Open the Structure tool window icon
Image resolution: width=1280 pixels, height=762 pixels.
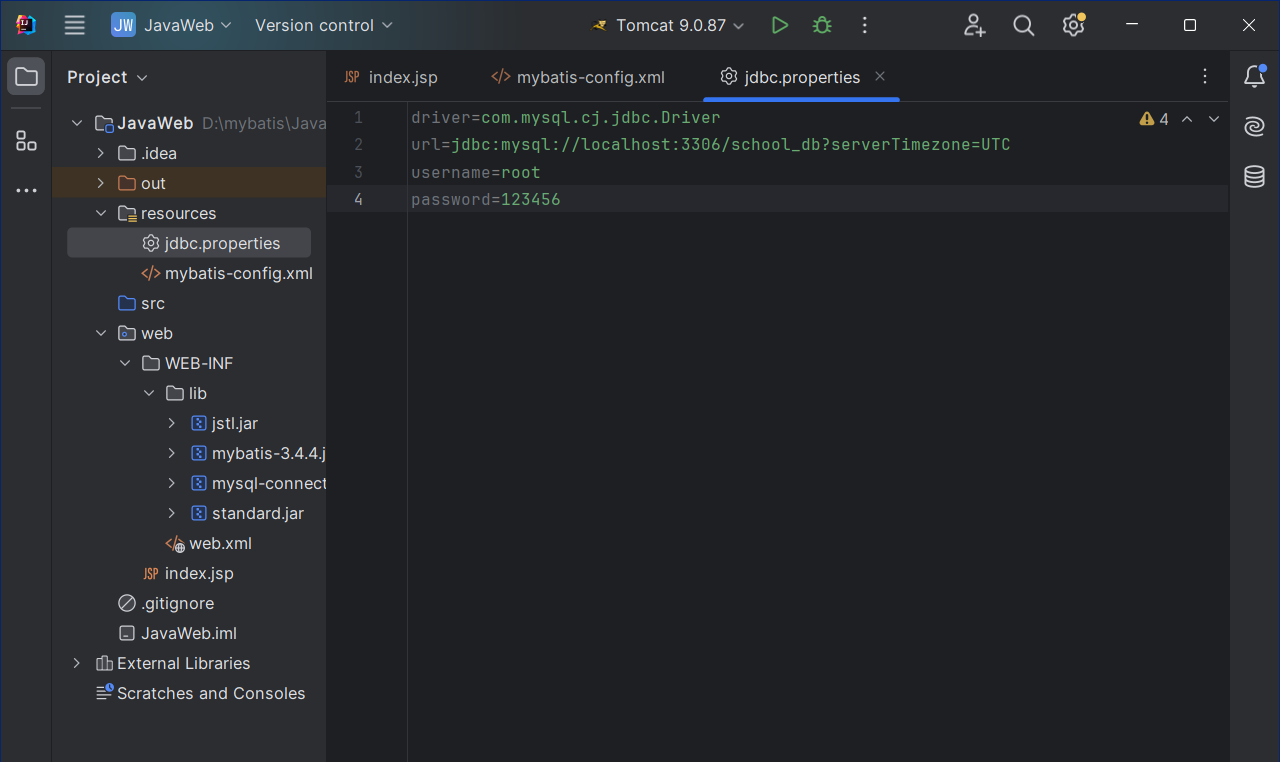26,141
